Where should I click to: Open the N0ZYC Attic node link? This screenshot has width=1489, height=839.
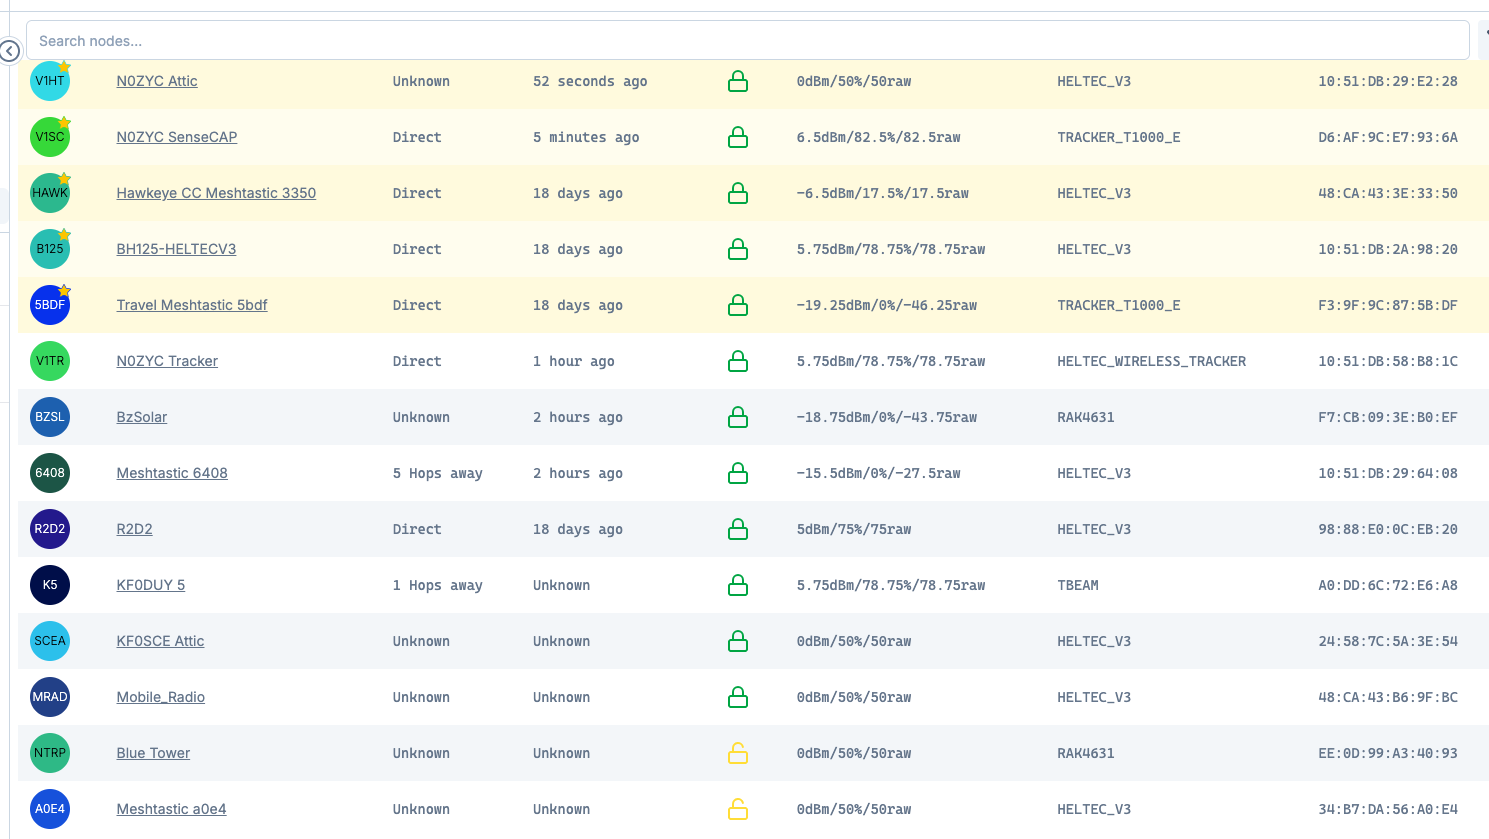(x=157, y=81)
